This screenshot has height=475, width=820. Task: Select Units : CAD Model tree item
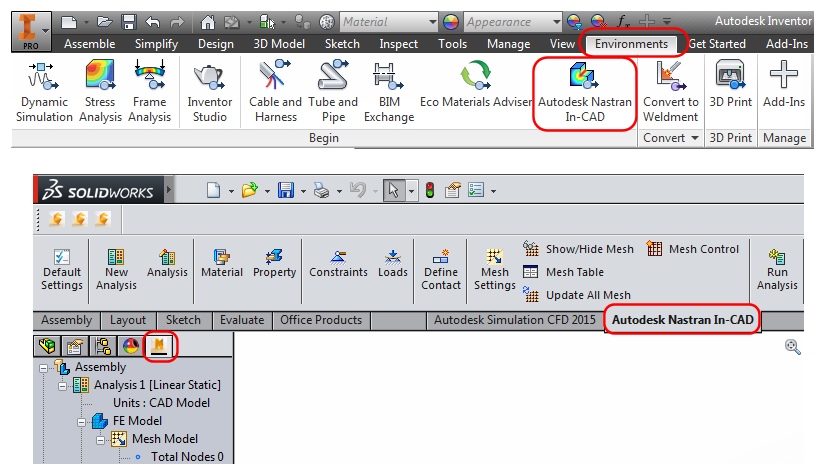pos(161,403)
